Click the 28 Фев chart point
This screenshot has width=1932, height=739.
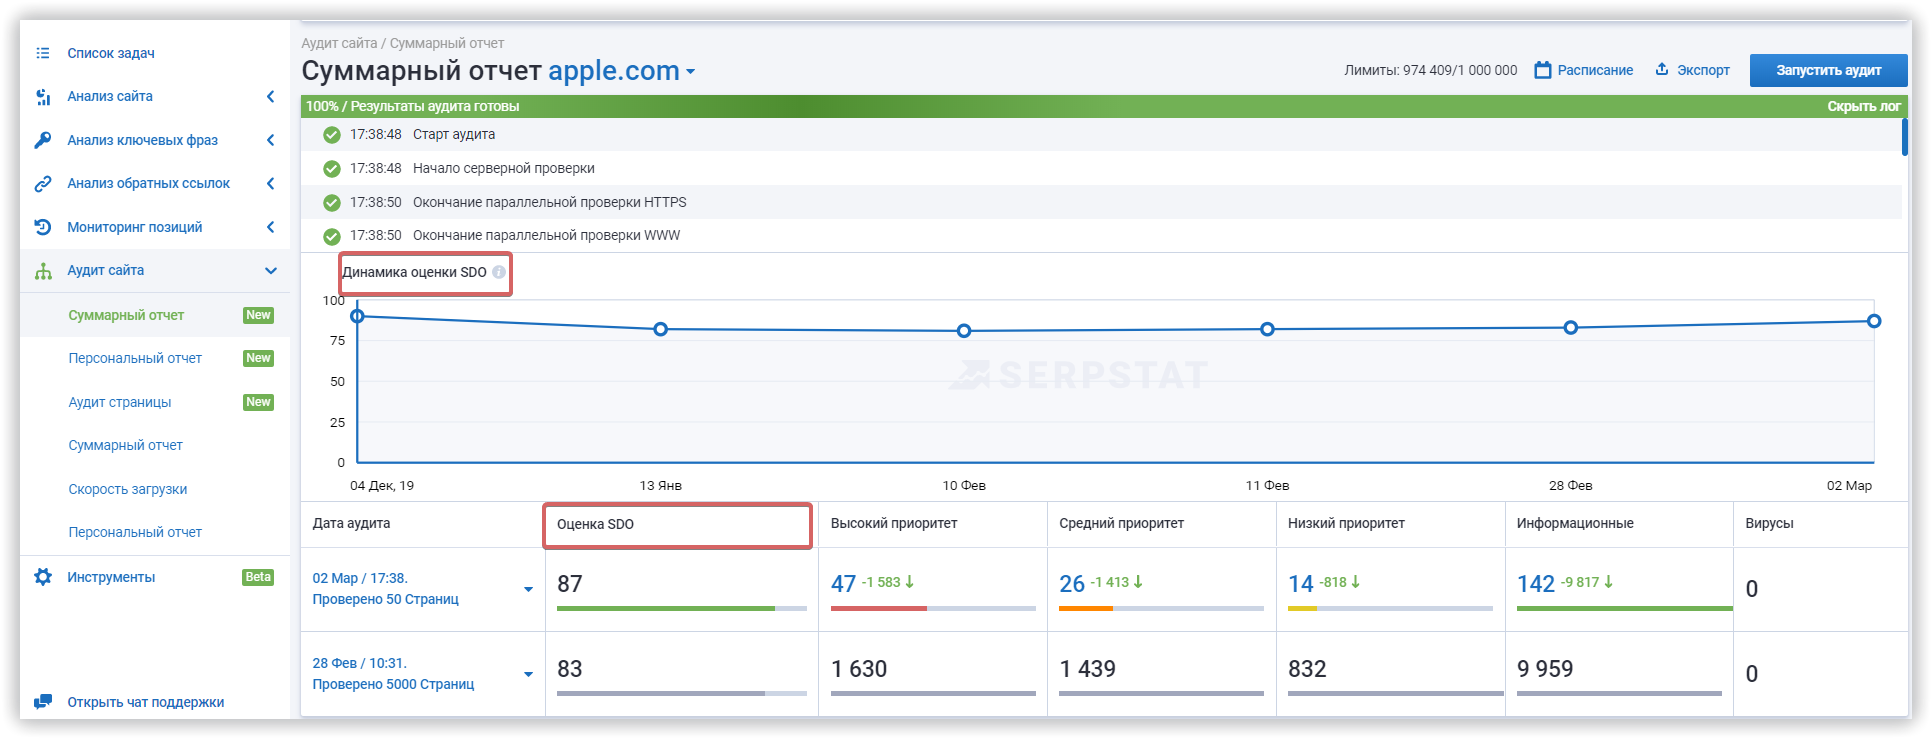[x=1571, y=328]
